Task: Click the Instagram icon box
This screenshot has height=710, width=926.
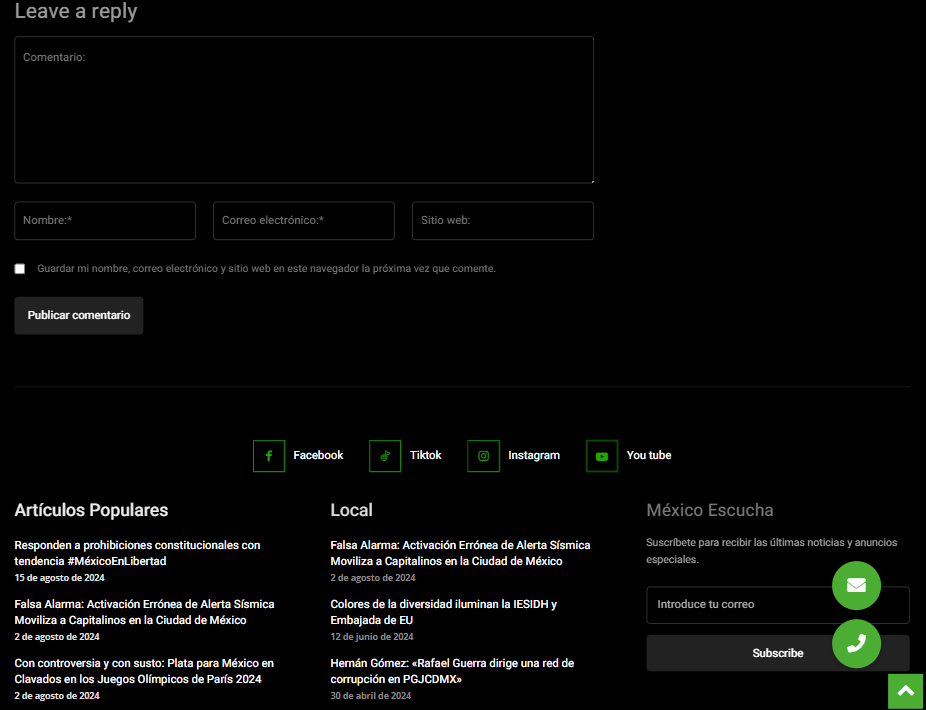Action: [x=483, y=456]
